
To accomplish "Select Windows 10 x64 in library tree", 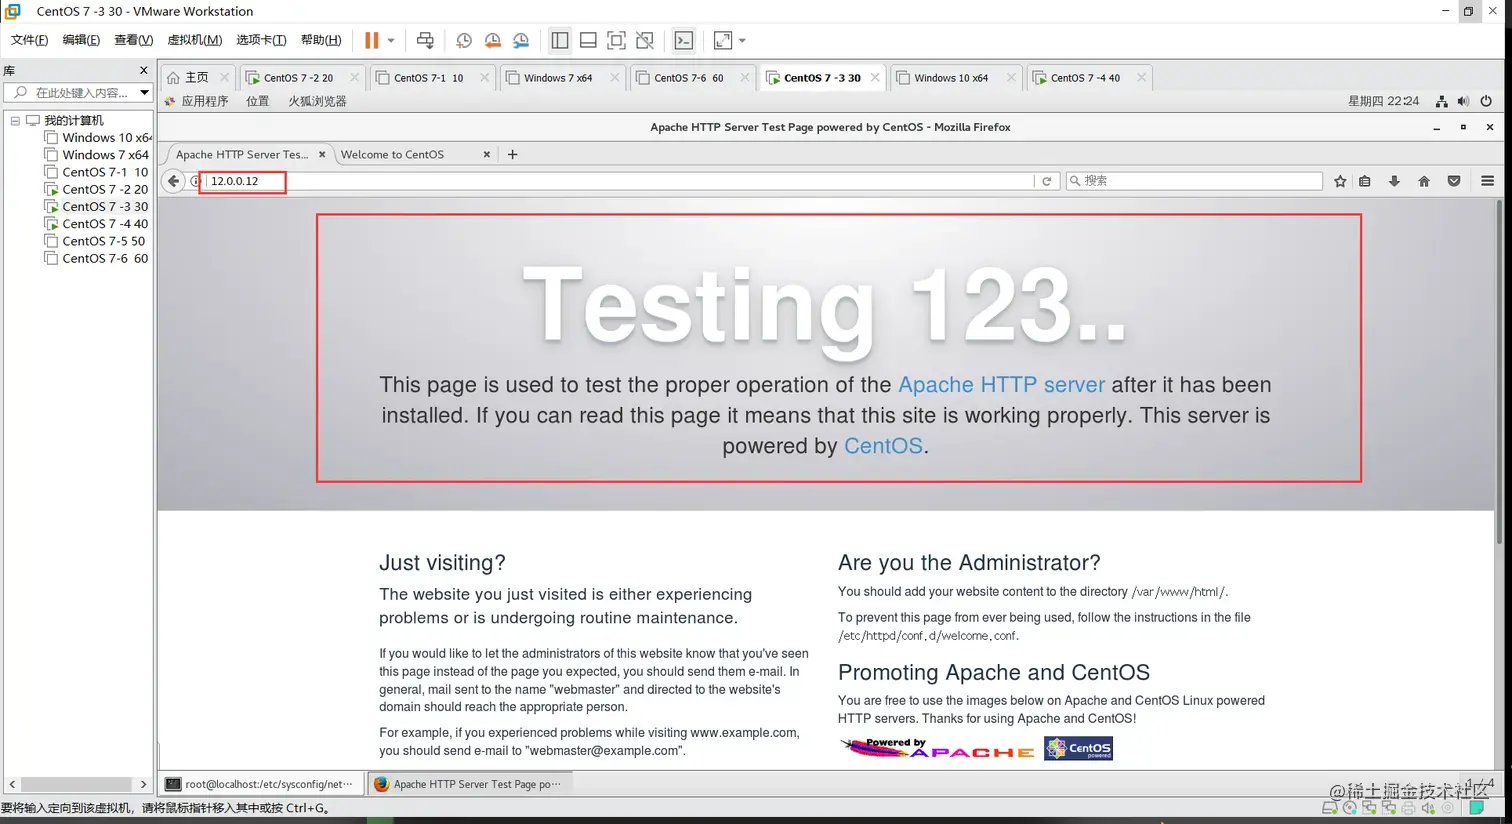I will coord(98,138).
